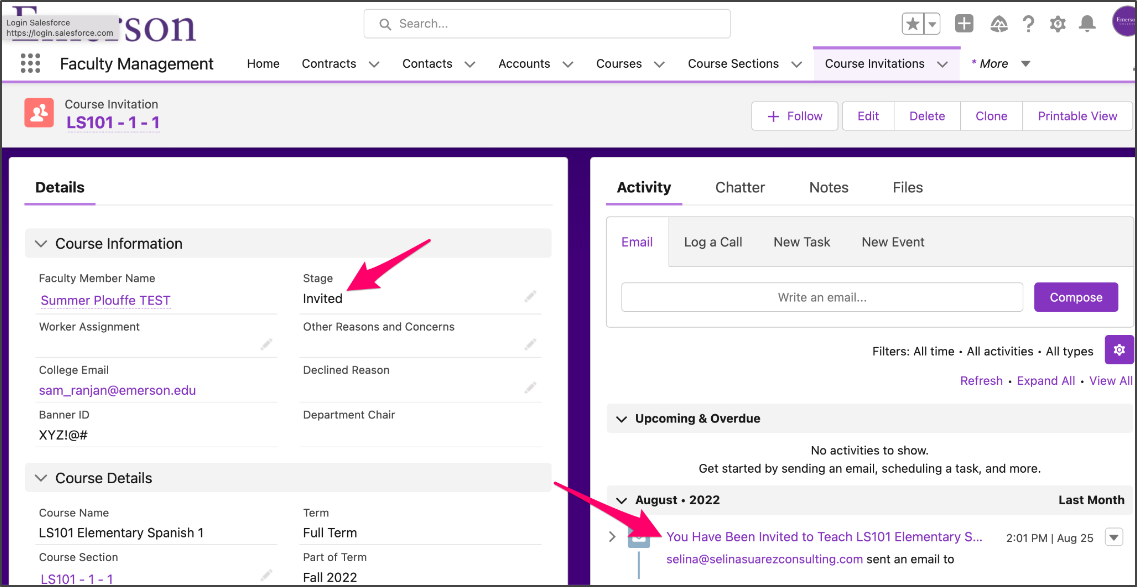The image size is (1137, 587).
Task: Switch to the Chatter tab
Action: [740, 188]
